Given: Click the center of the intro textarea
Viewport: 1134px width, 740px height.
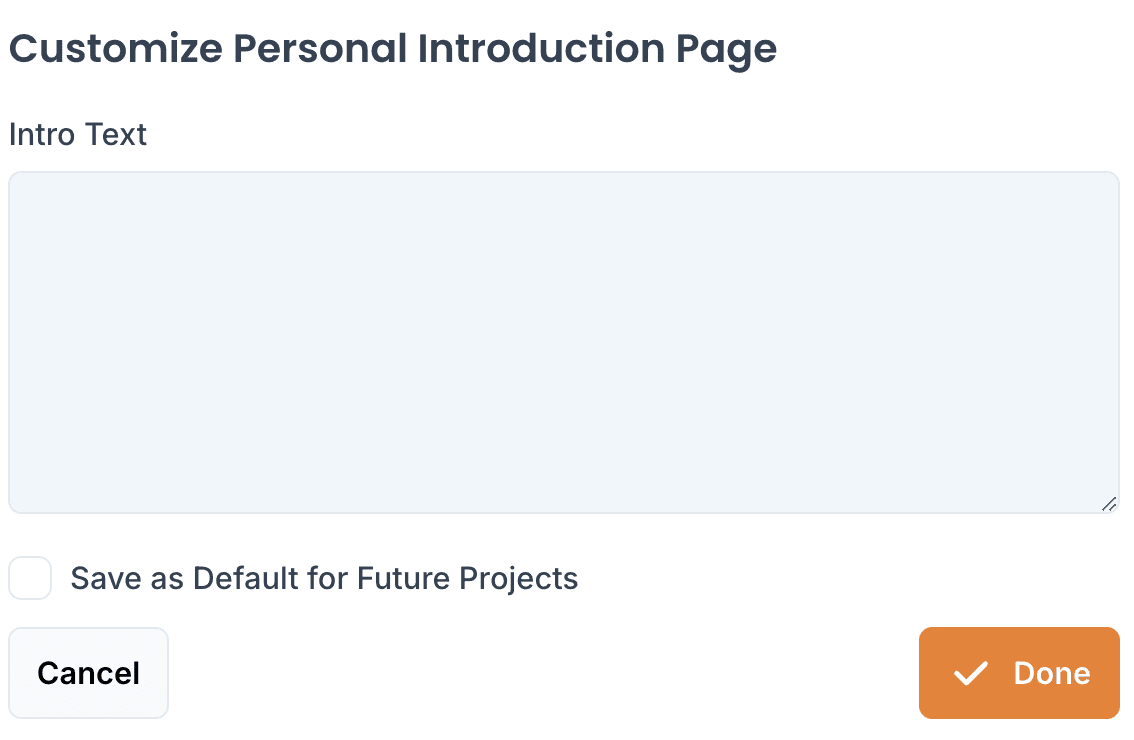Looking at the screenshot, I should [564, 342].
